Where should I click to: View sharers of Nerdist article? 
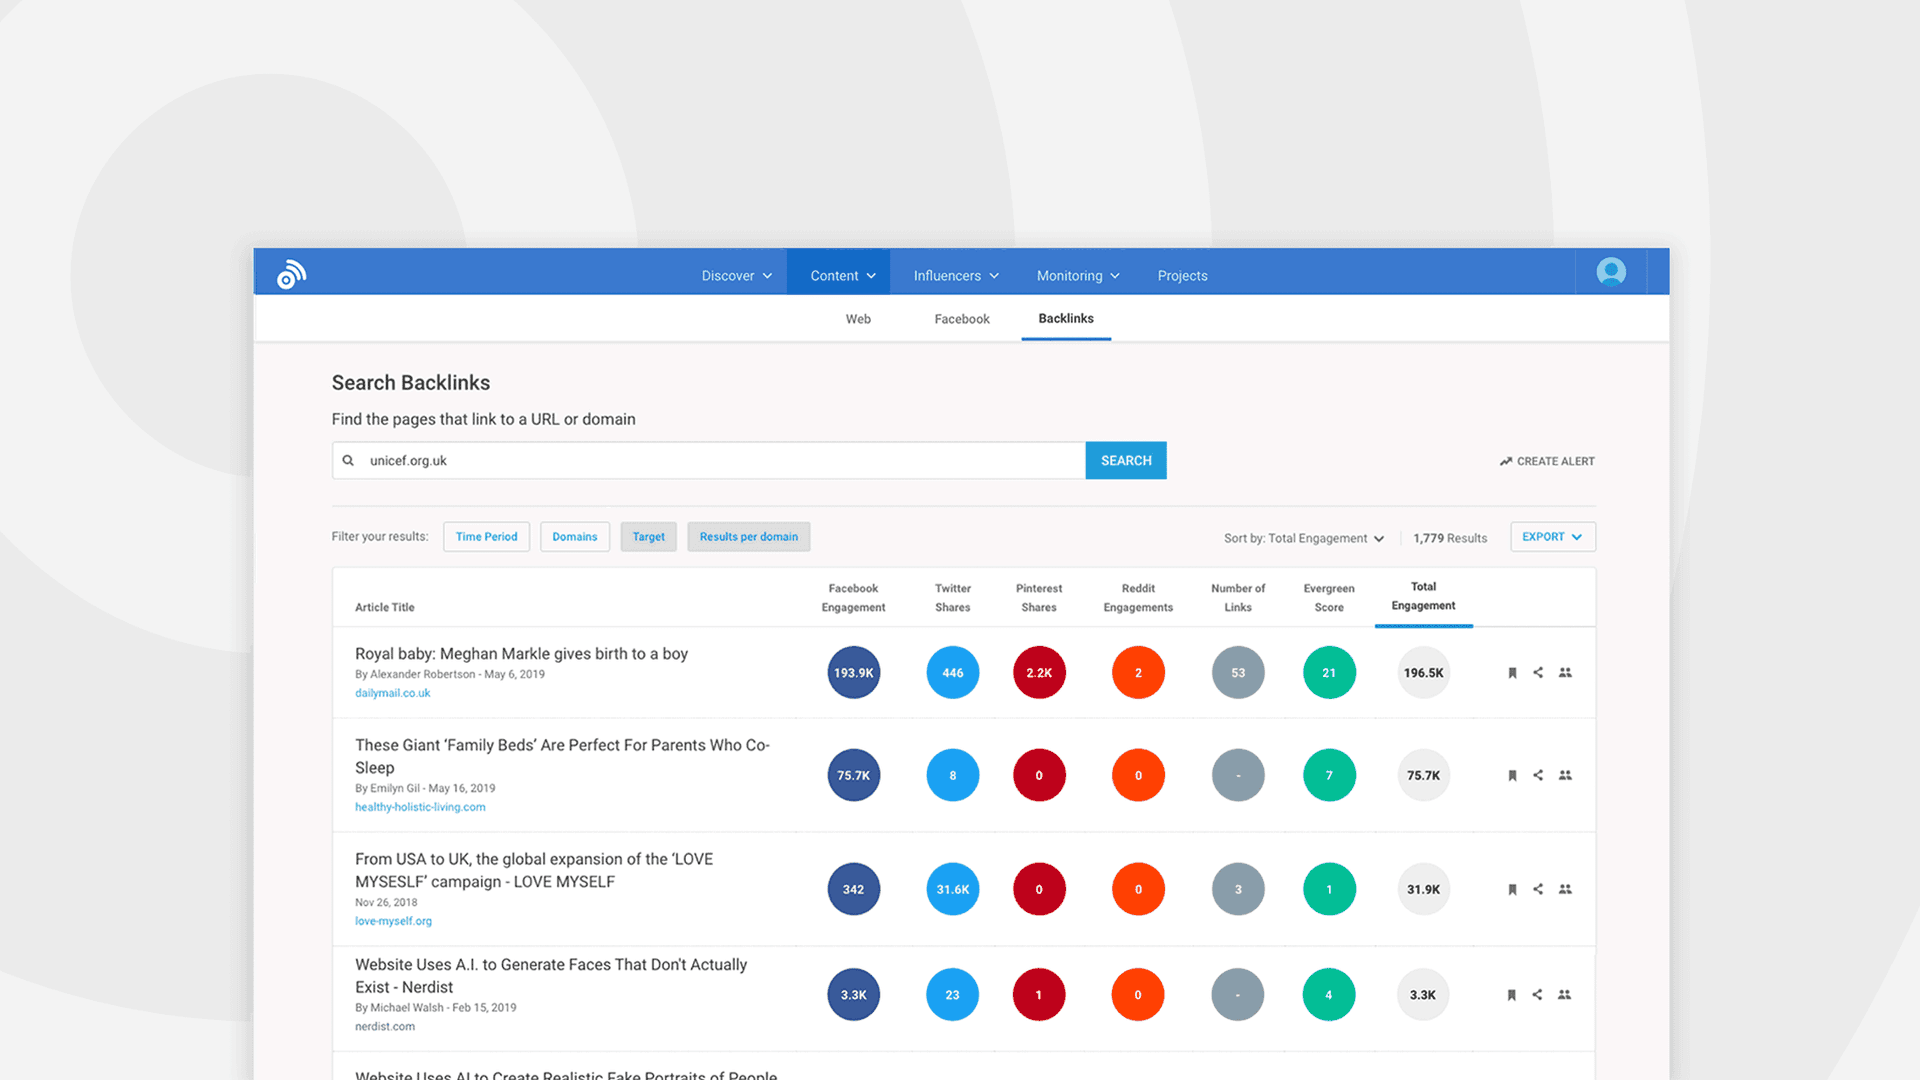pos(1564,995)
